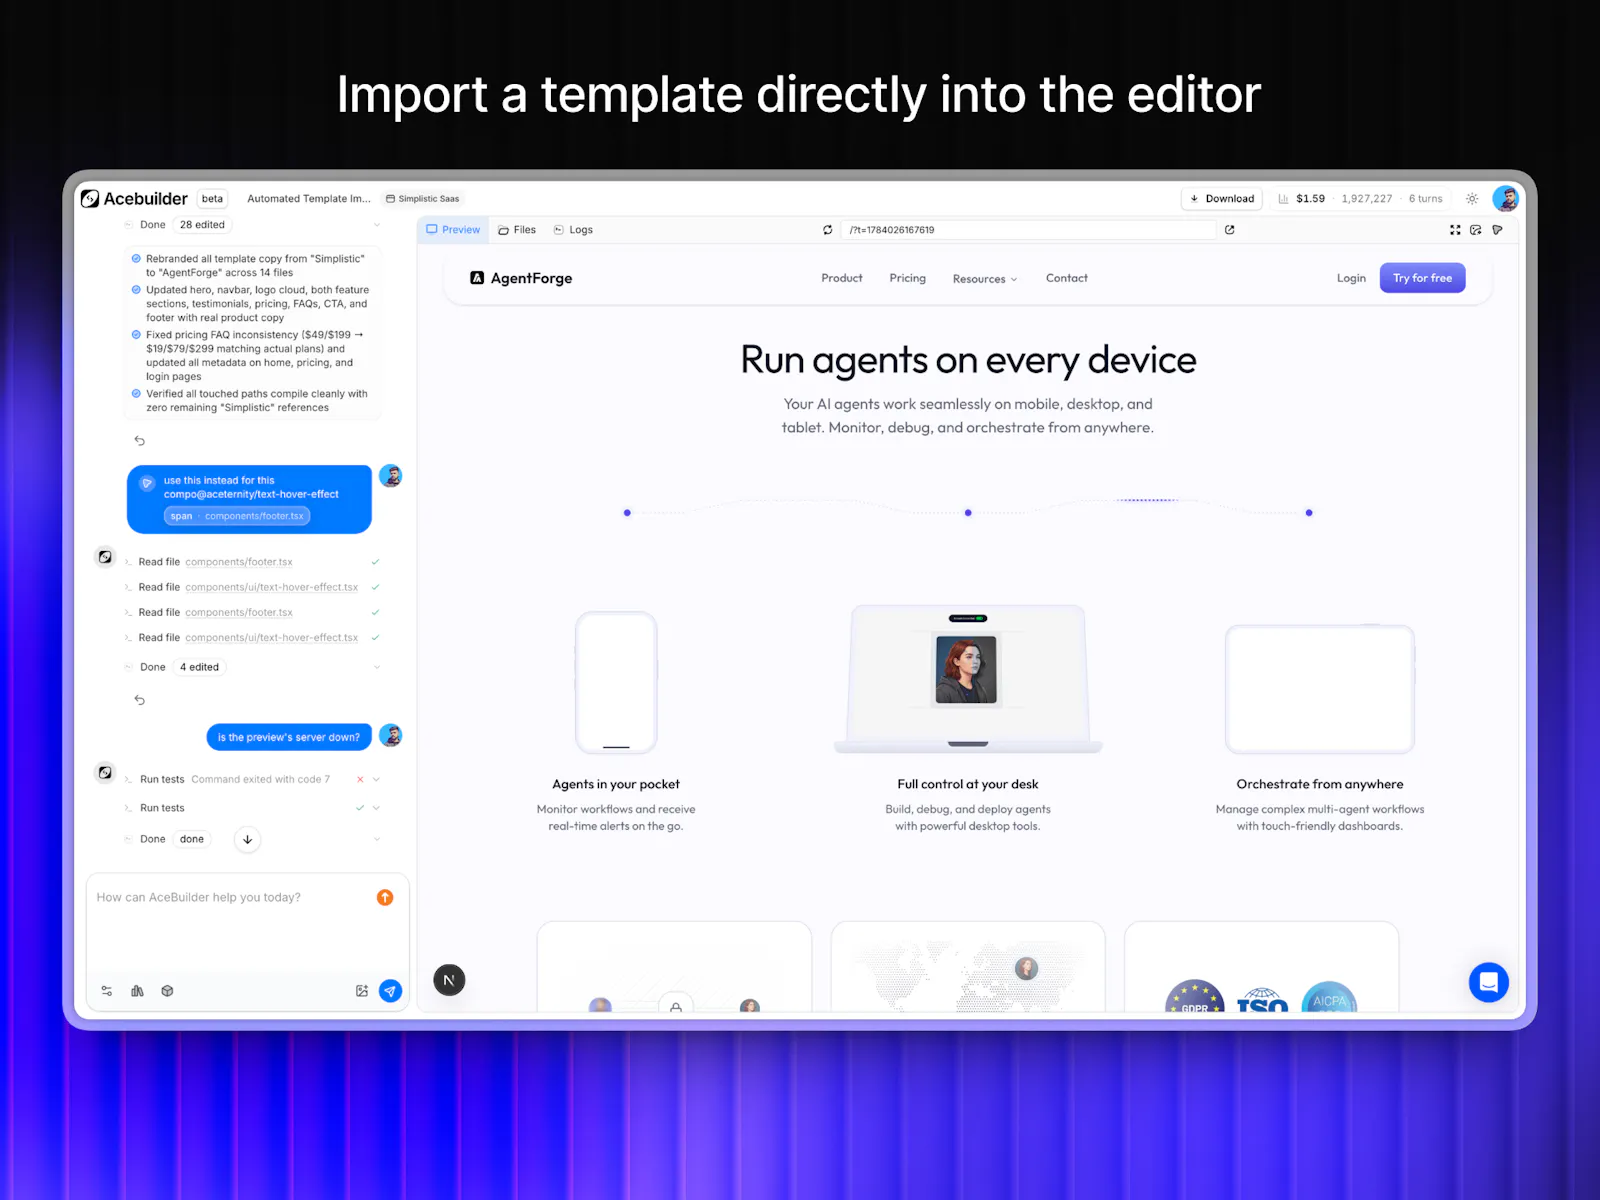
Task: Send the message with blue paper plane button
Action: click(x=391, y=991)
